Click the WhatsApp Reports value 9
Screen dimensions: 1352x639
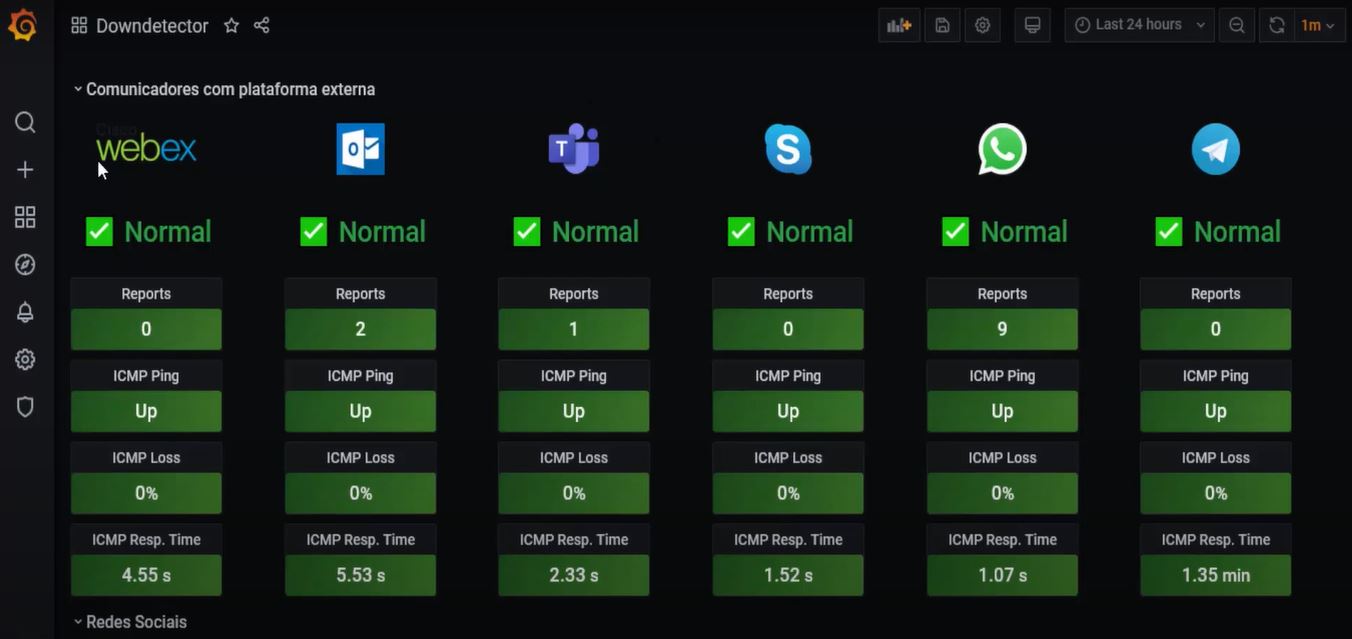pos(1002,329)
